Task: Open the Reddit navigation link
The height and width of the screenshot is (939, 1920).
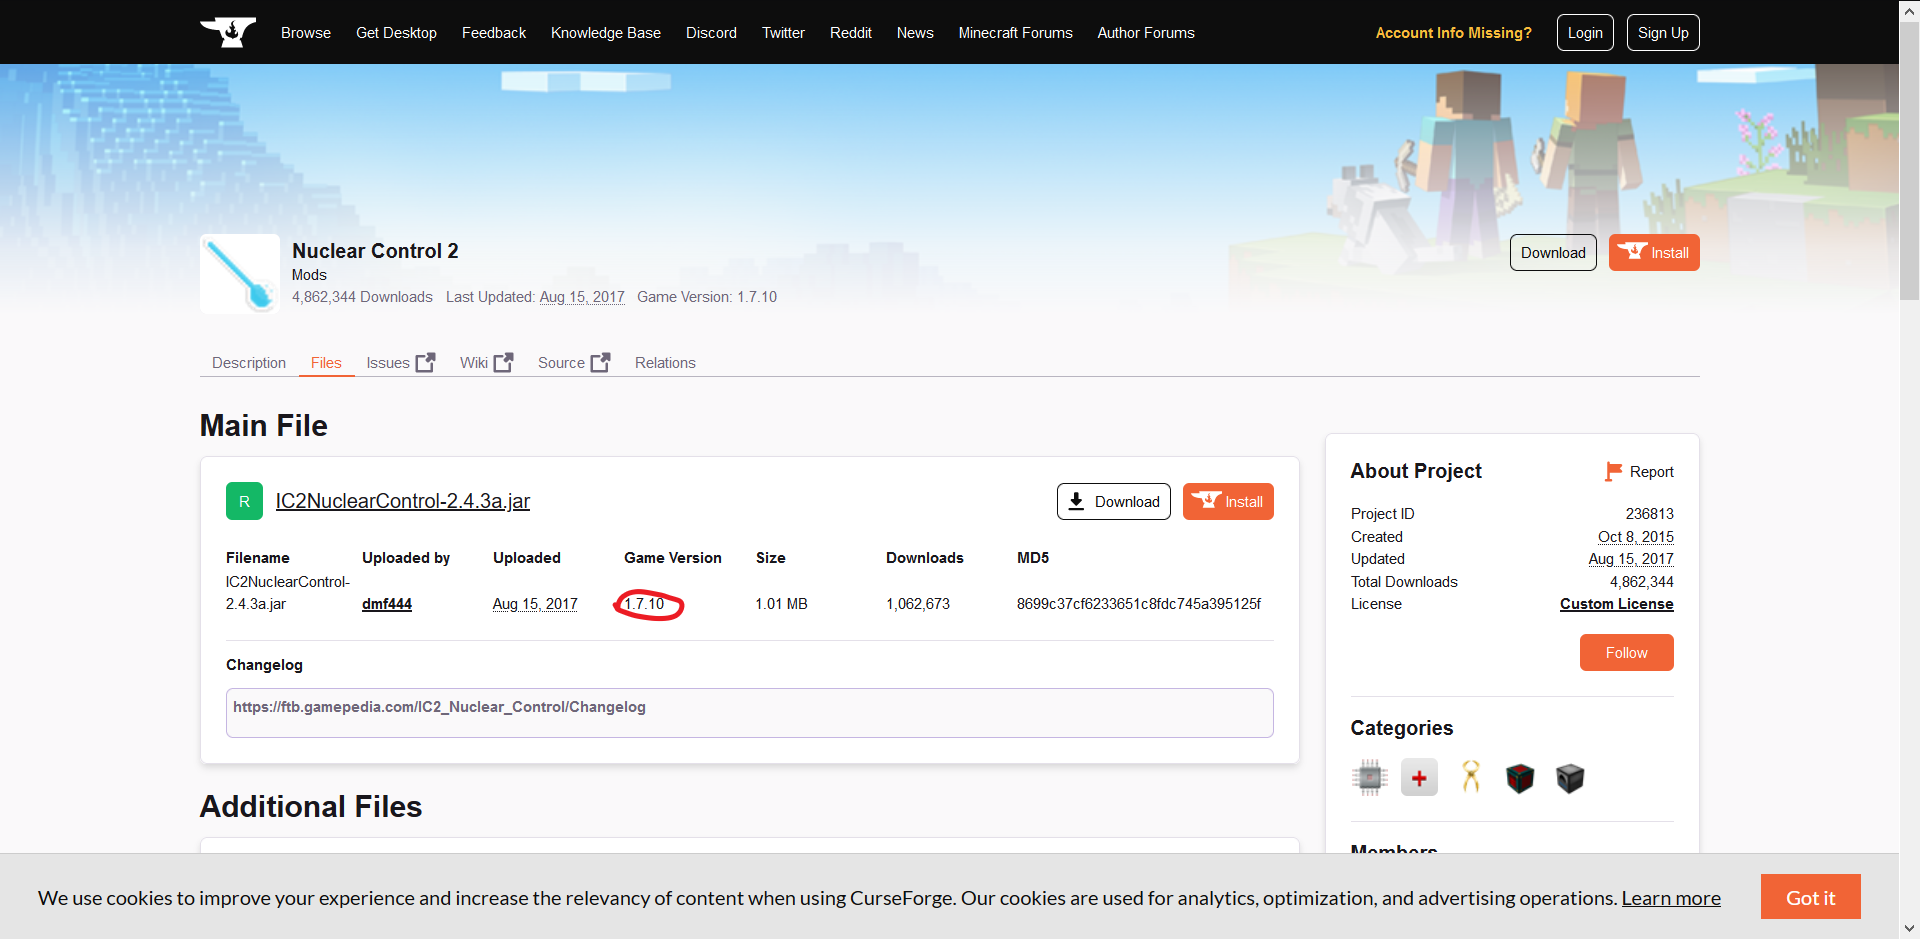Action: [851, 33]
